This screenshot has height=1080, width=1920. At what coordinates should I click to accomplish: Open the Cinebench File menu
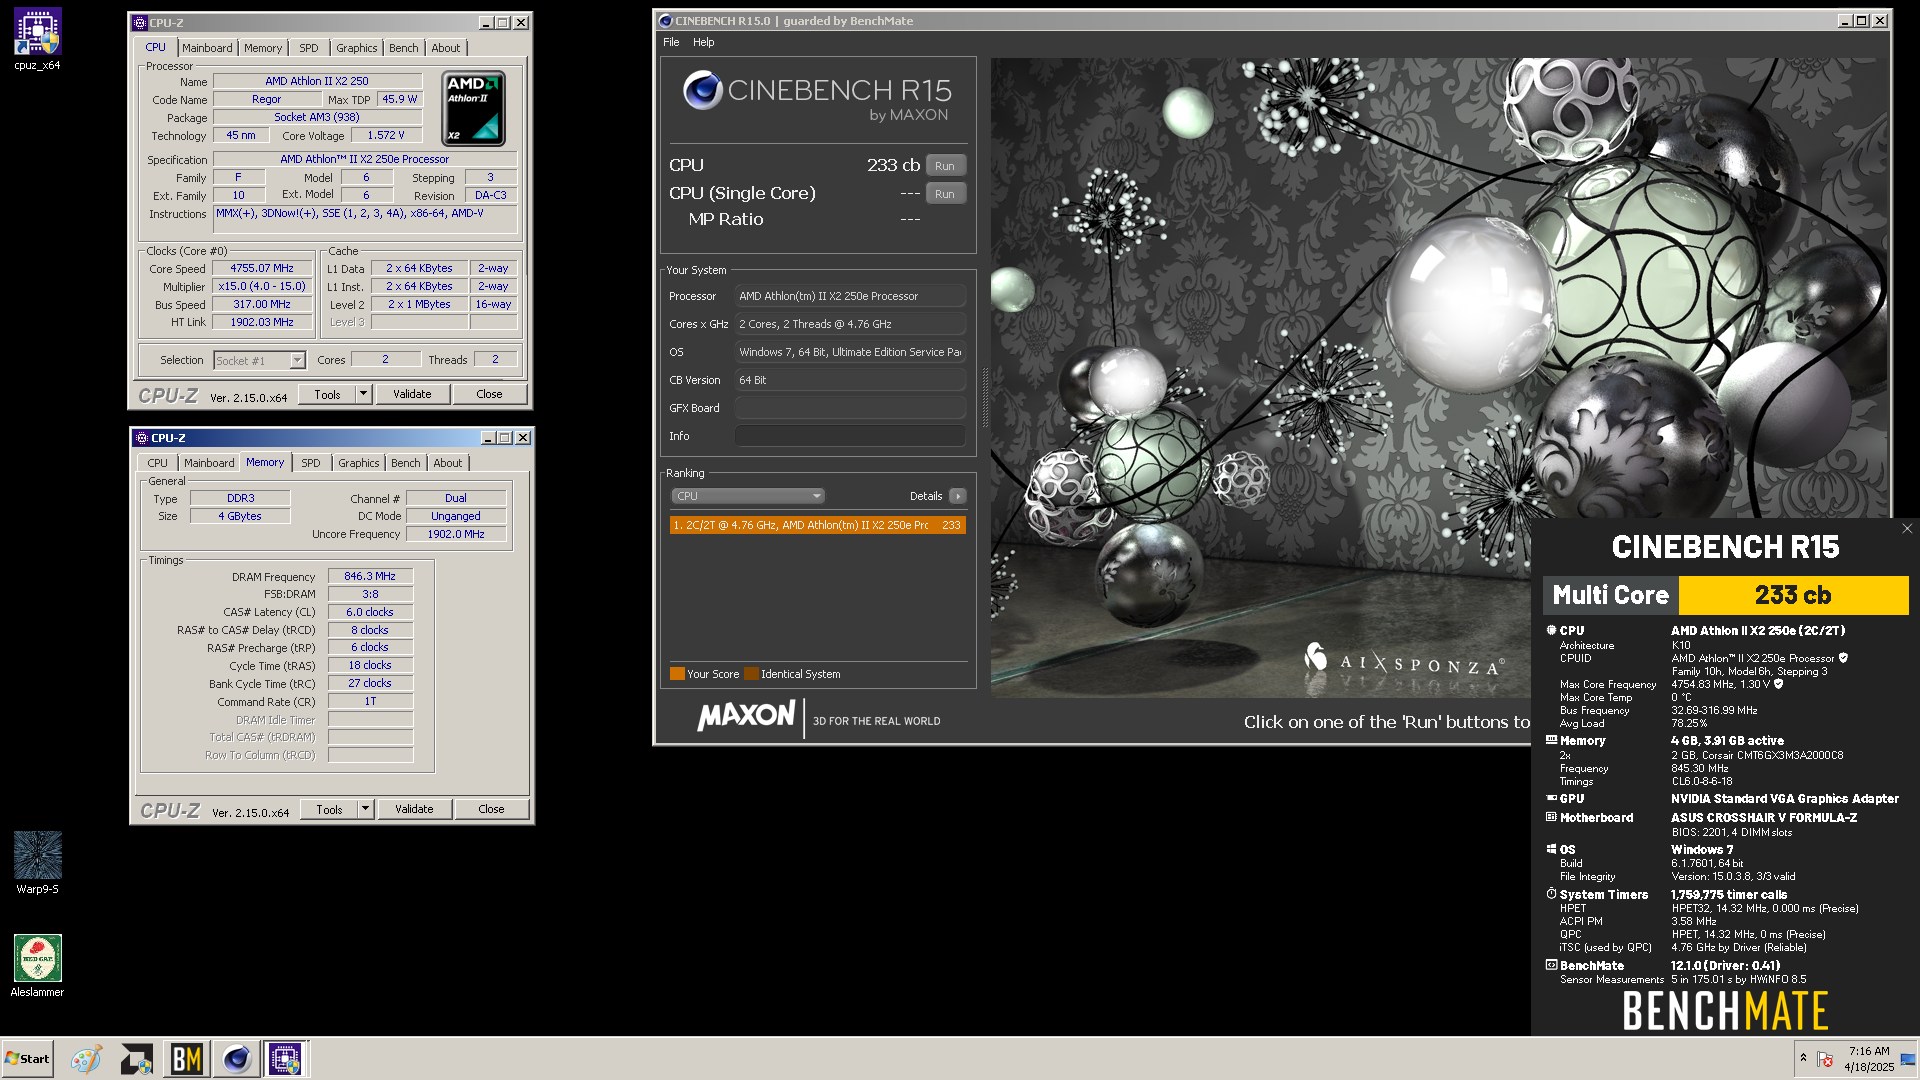[671, 42]
